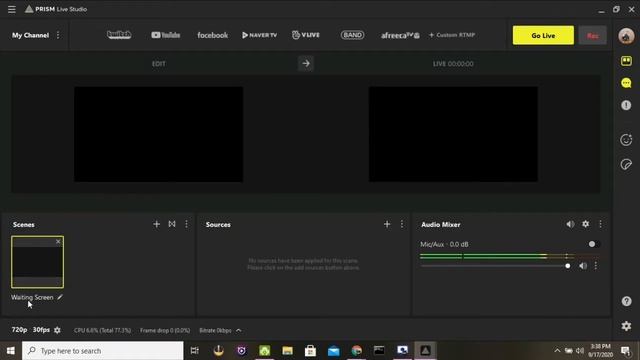640x360 pixels.
Task: Open the hamburger main menu
Action: (11, 9)
